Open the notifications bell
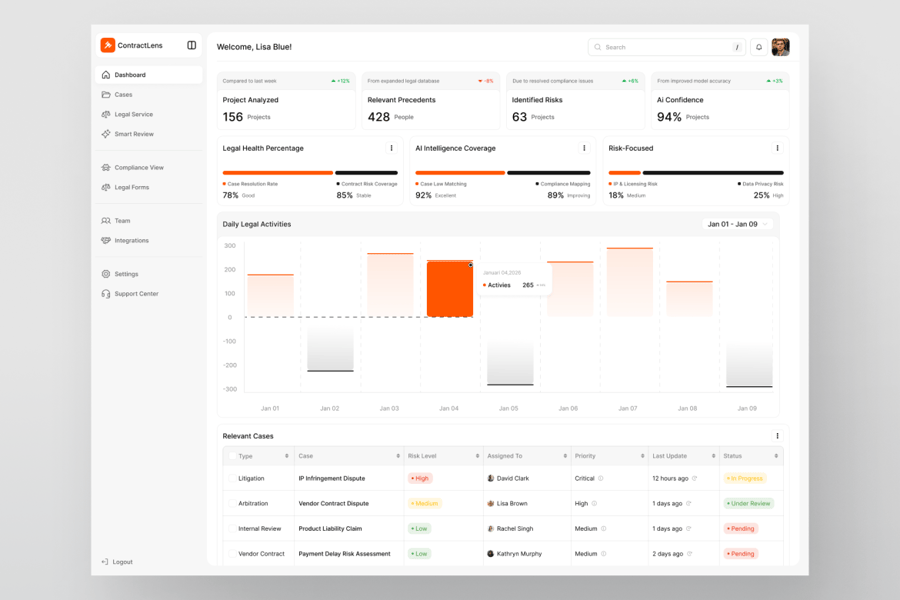900x600 pixels. point(759,47)
